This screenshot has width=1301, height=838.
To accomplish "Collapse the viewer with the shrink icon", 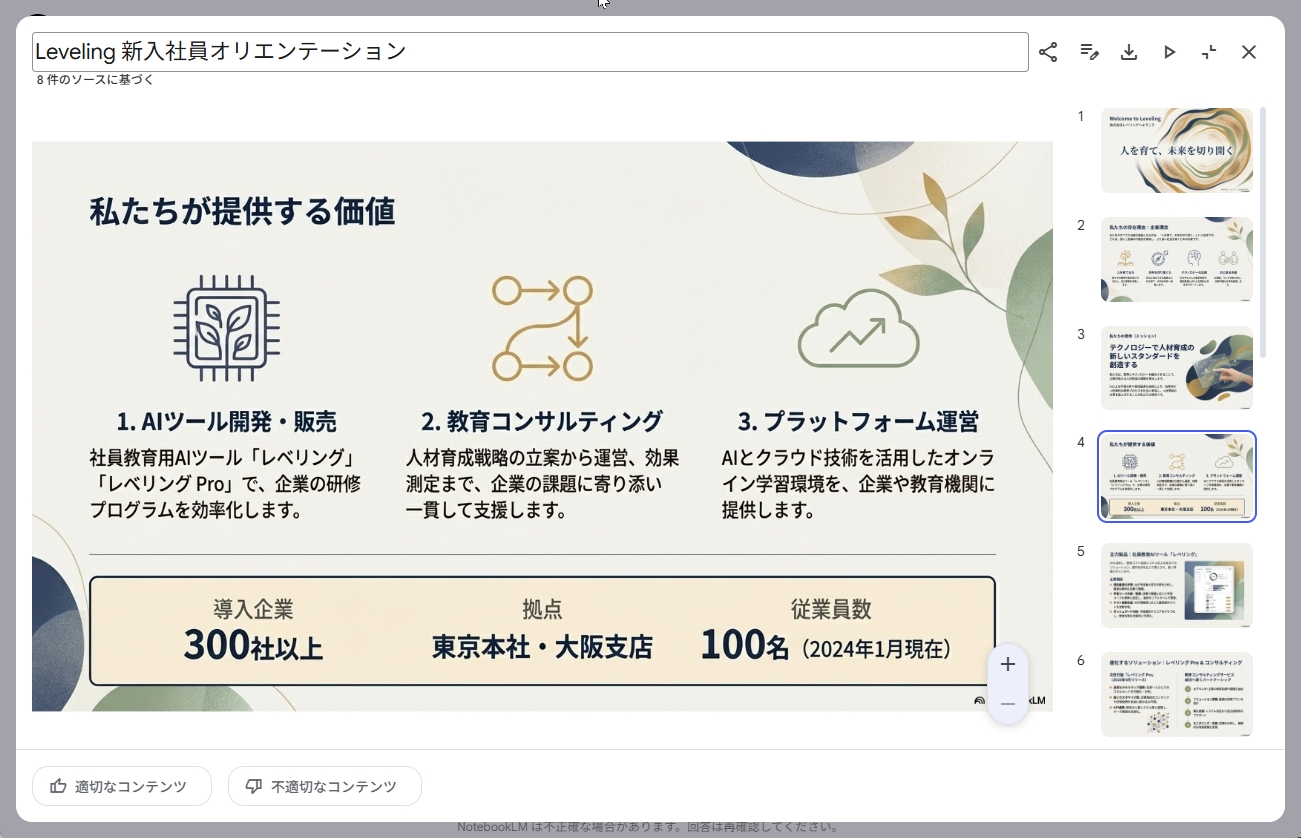I will (1209, 52).
